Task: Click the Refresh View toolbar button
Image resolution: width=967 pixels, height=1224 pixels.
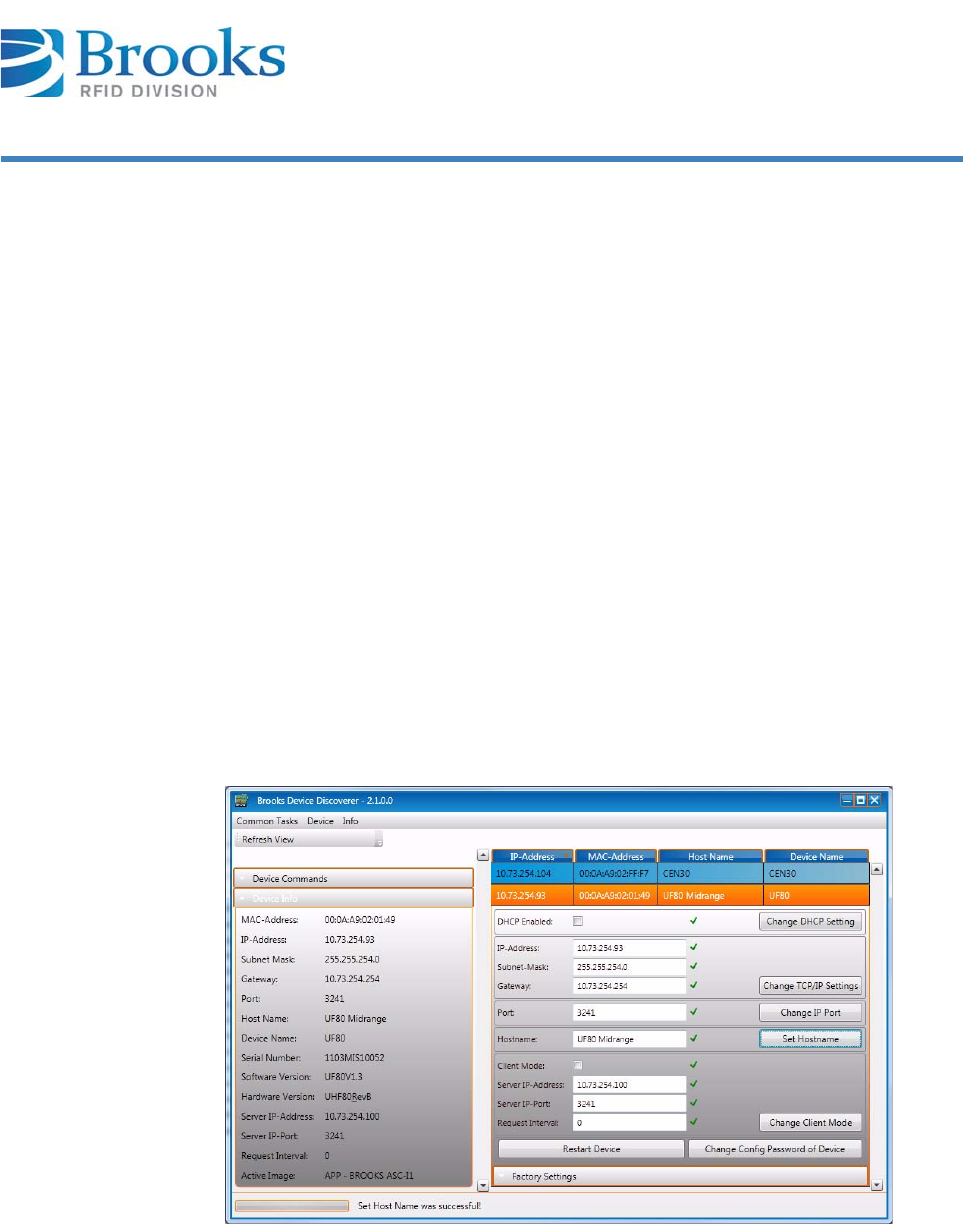Action: [308, 839]
